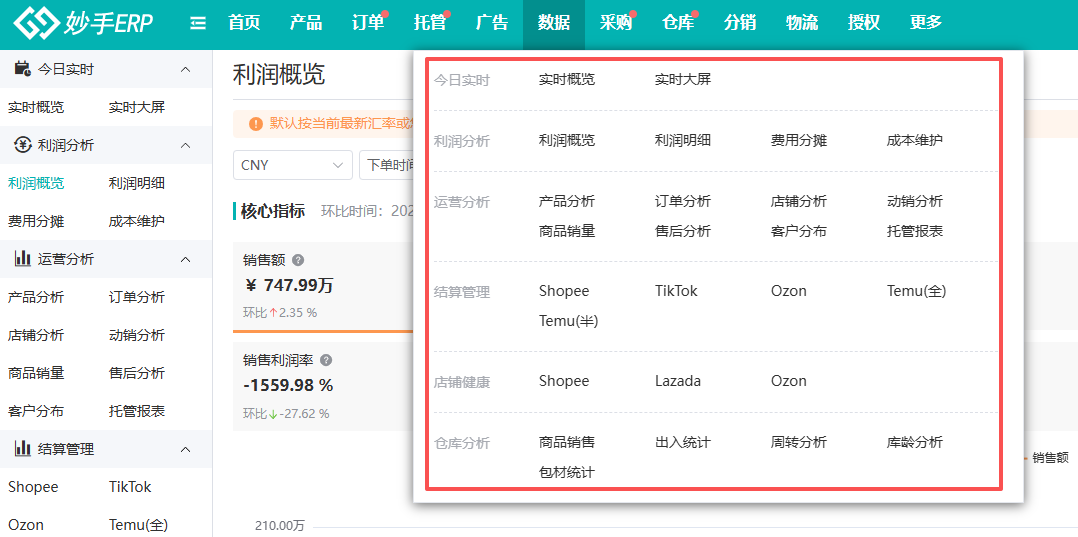Click the 销售额 metric card
The image size is (1078, 537).
click(322, 286)
